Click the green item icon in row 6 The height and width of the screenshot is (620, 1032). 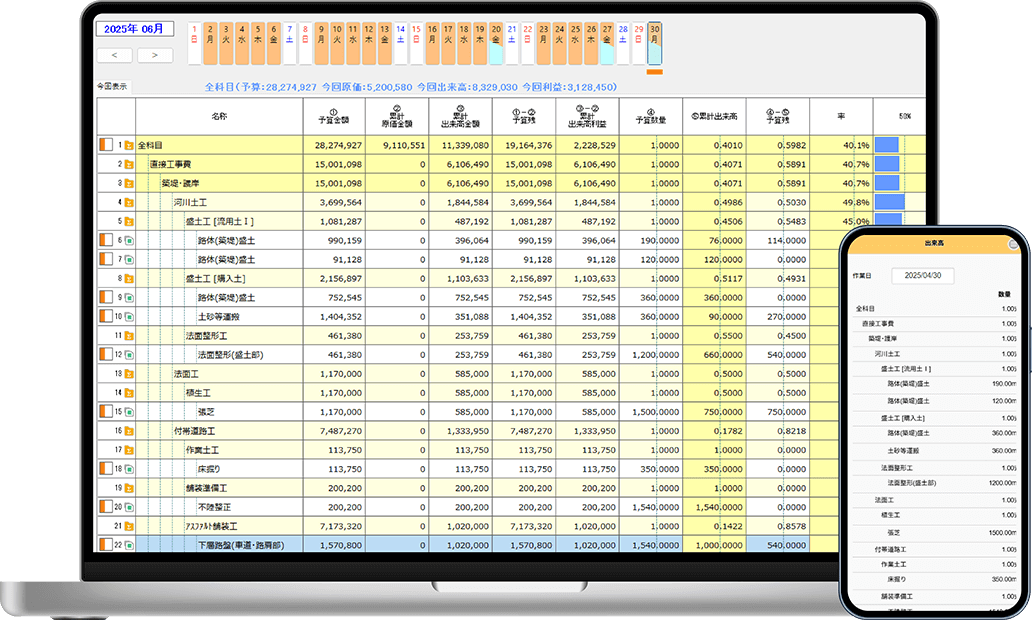129,240
